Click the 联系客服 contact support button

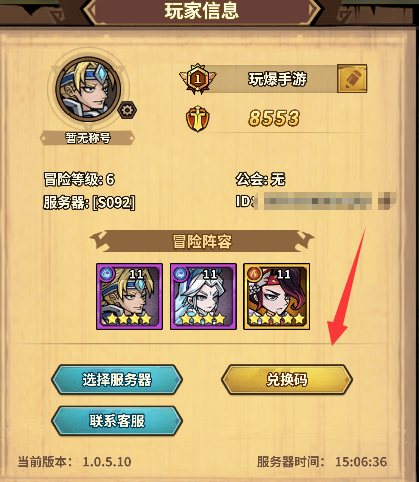[117, 421]
